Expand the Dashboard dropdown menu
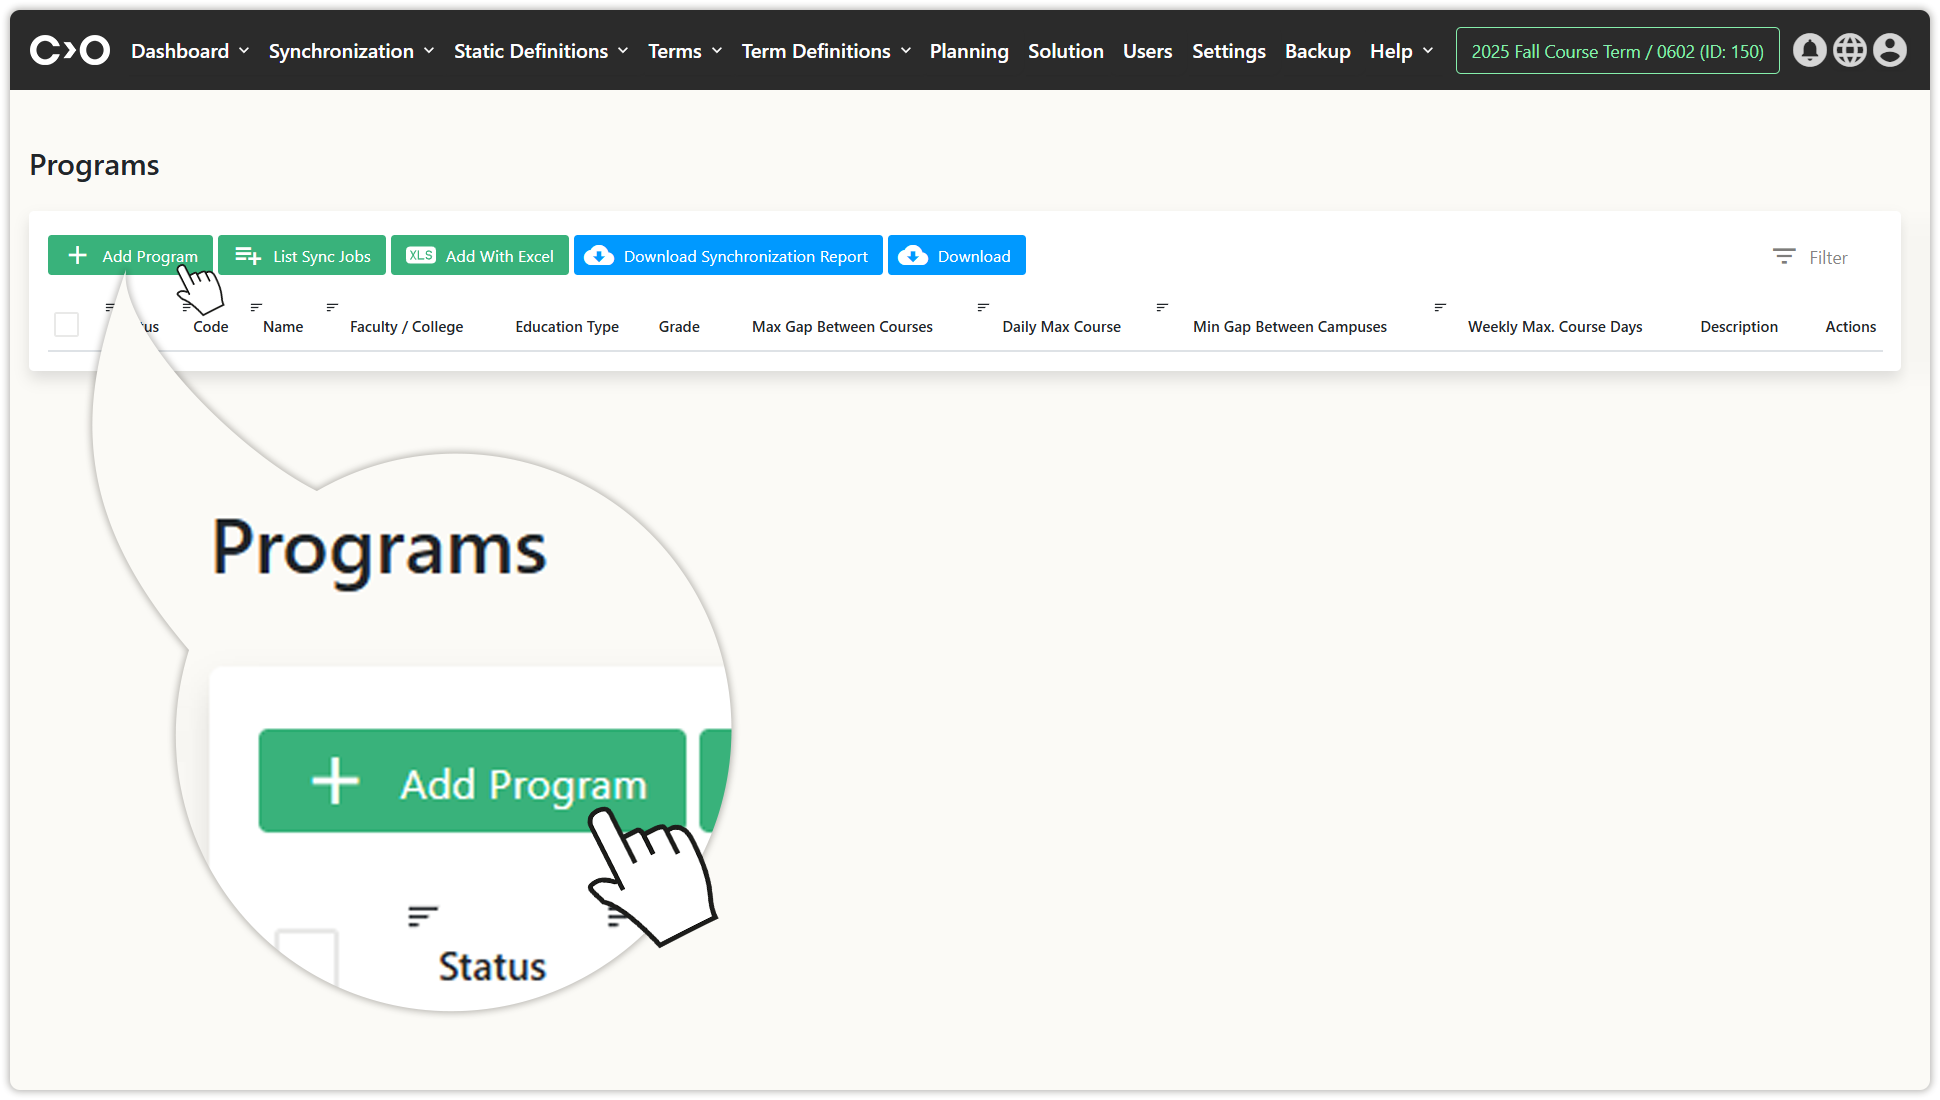This screenshot has width=1940, height=1100. pyautogui.click(x=190, y=51)
